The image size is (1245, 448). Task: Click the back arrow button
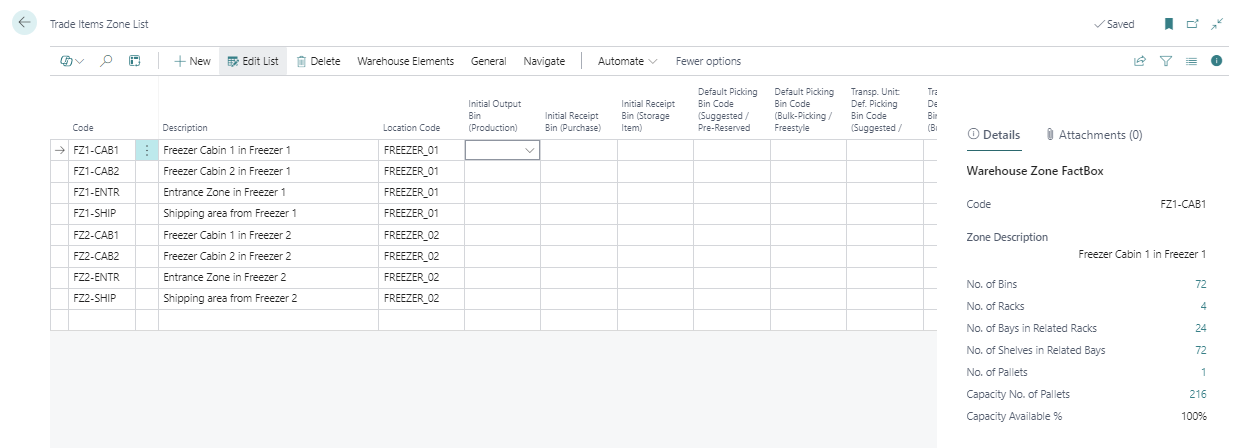(x=24, y=23)
